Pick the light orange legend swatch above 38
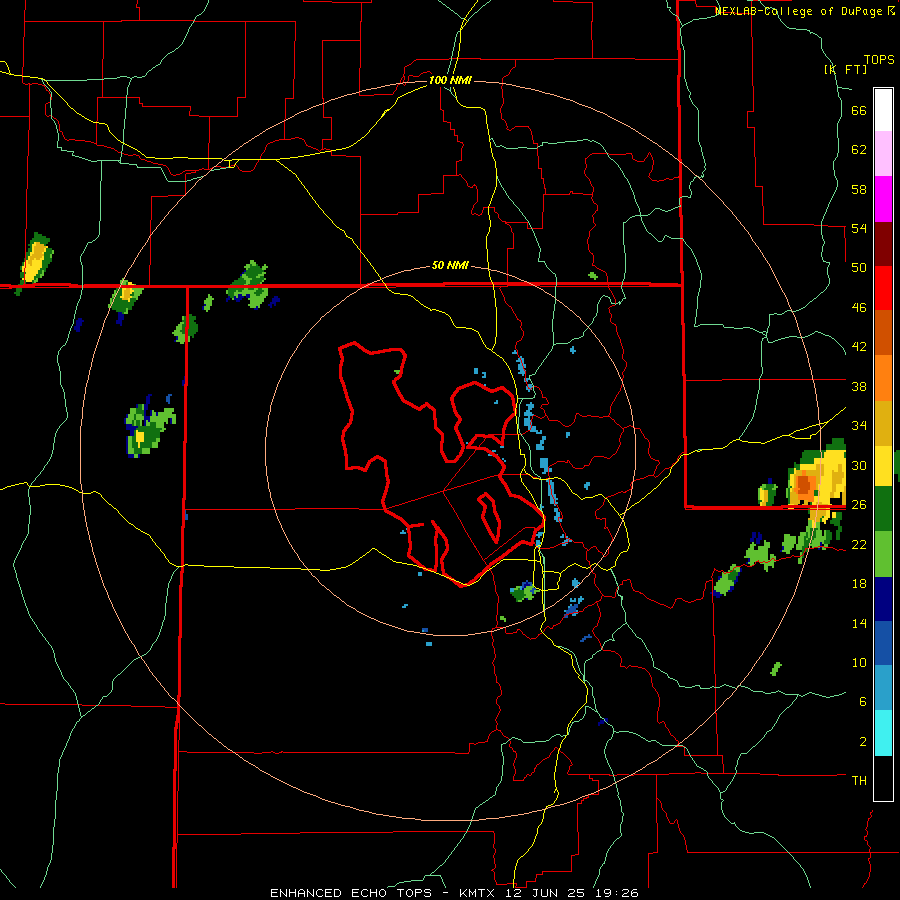The height and width of the screenshot is (900, 900). click(883, 378)
